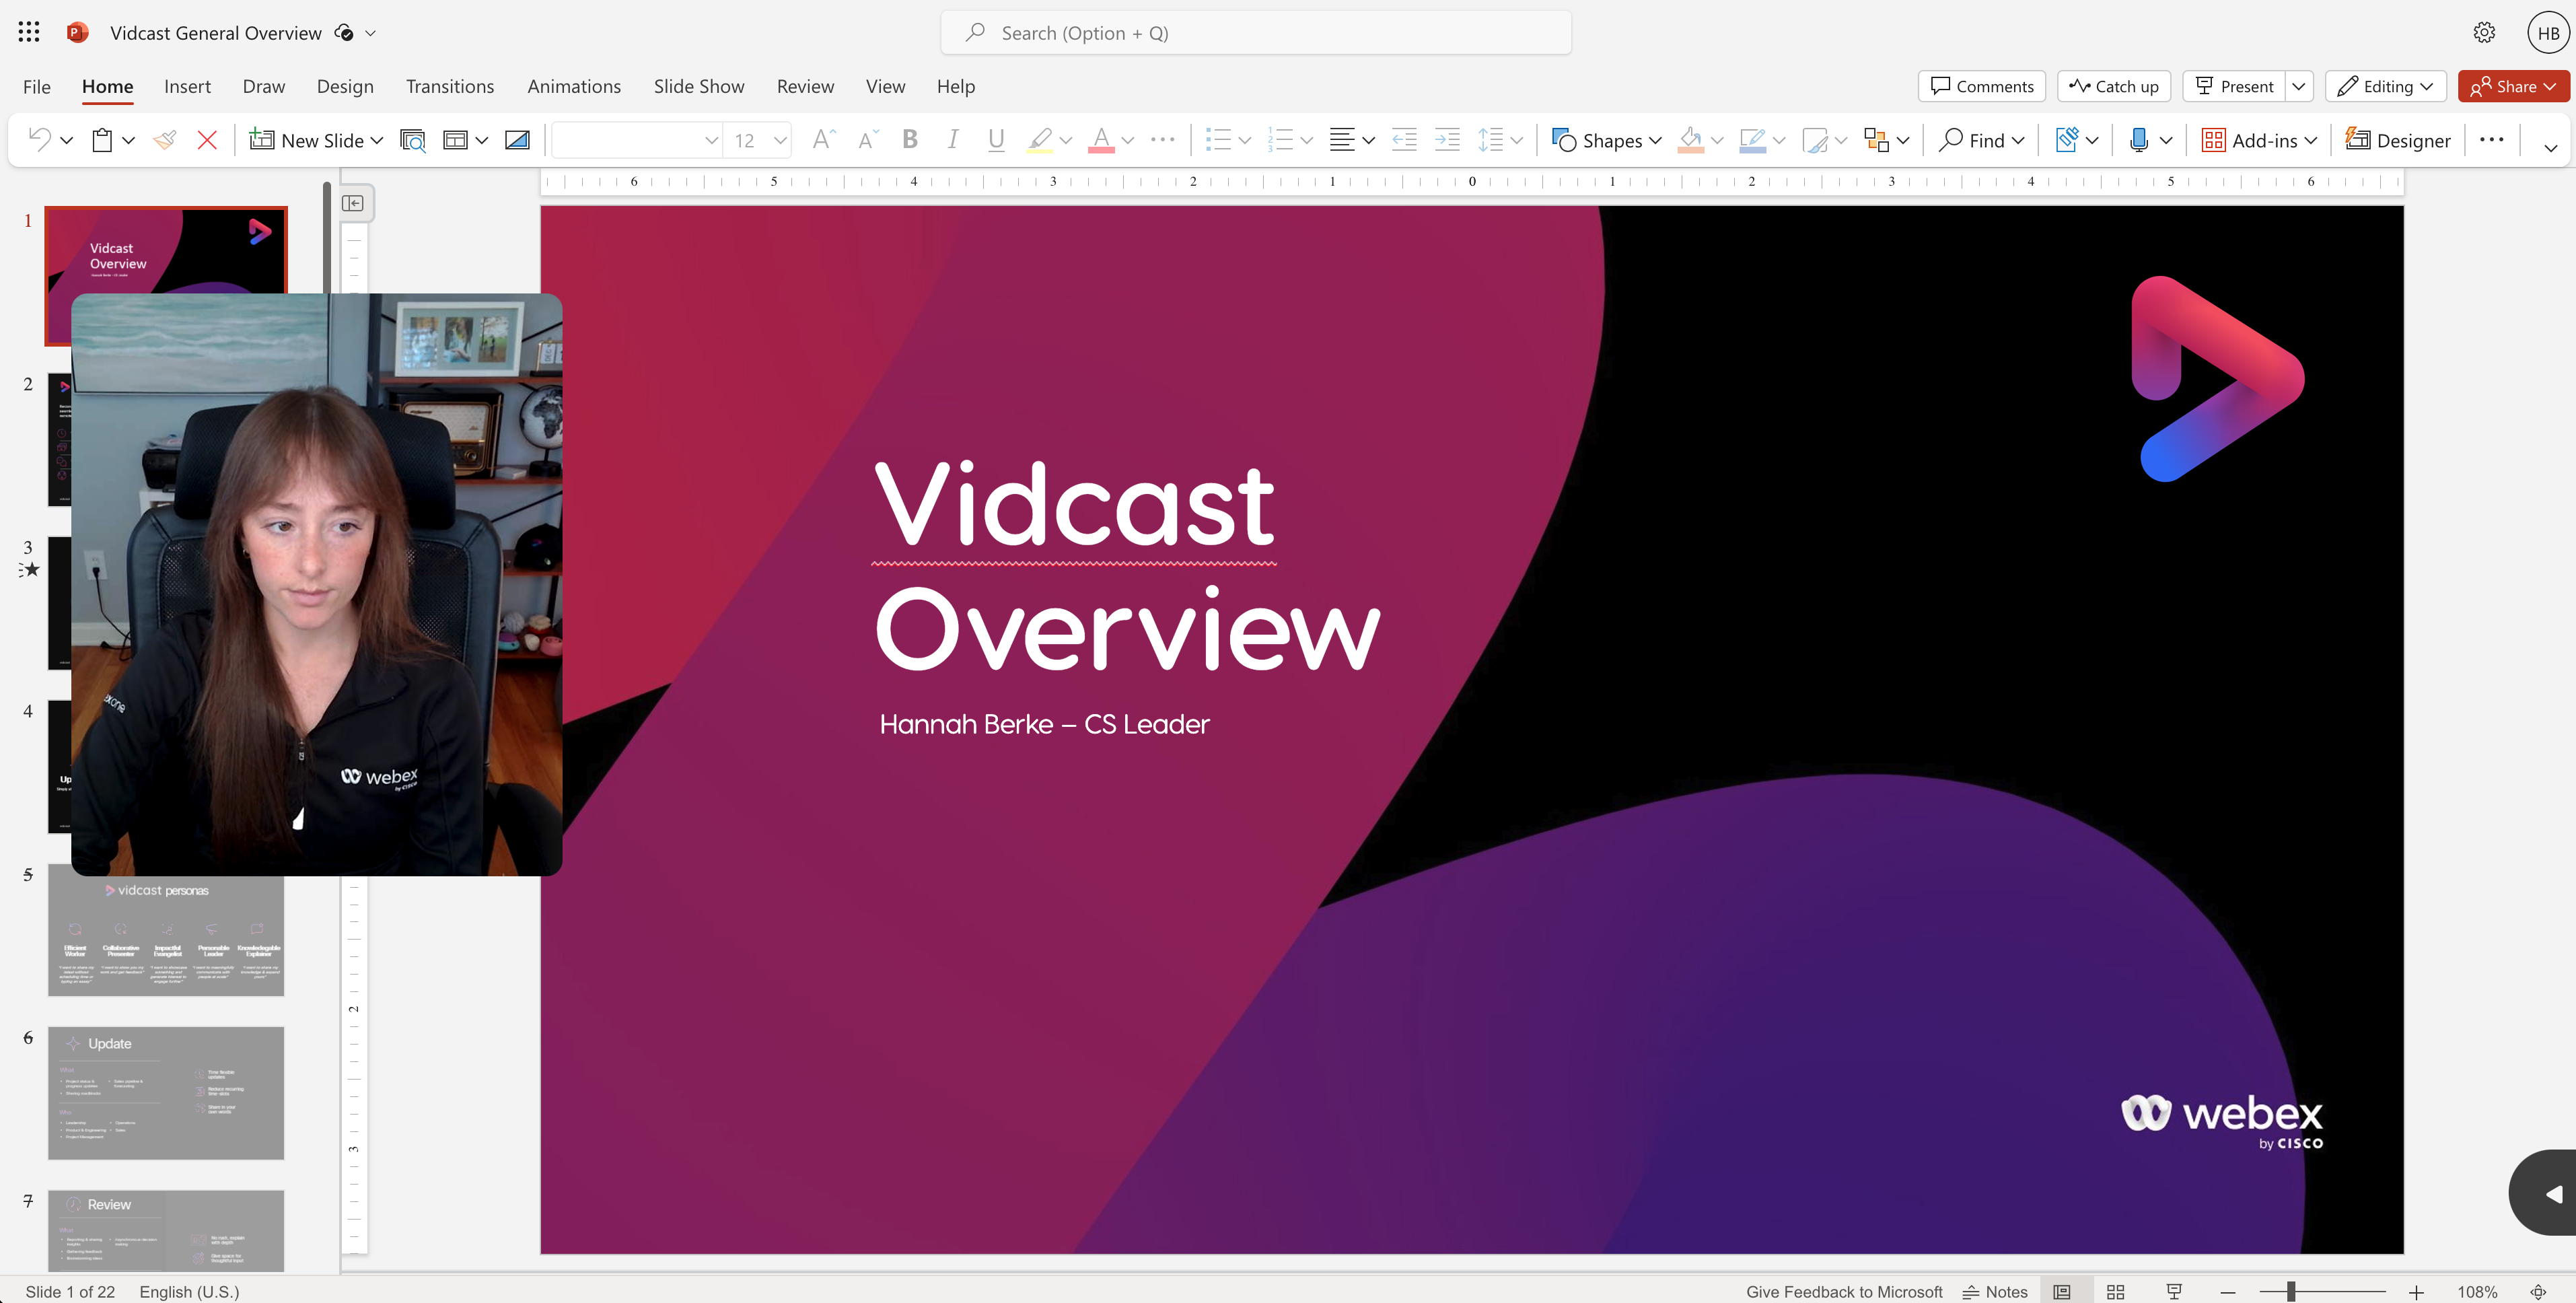Open the Settings gear
The image size is (2576, 1303).
(x=2484, y=33)
